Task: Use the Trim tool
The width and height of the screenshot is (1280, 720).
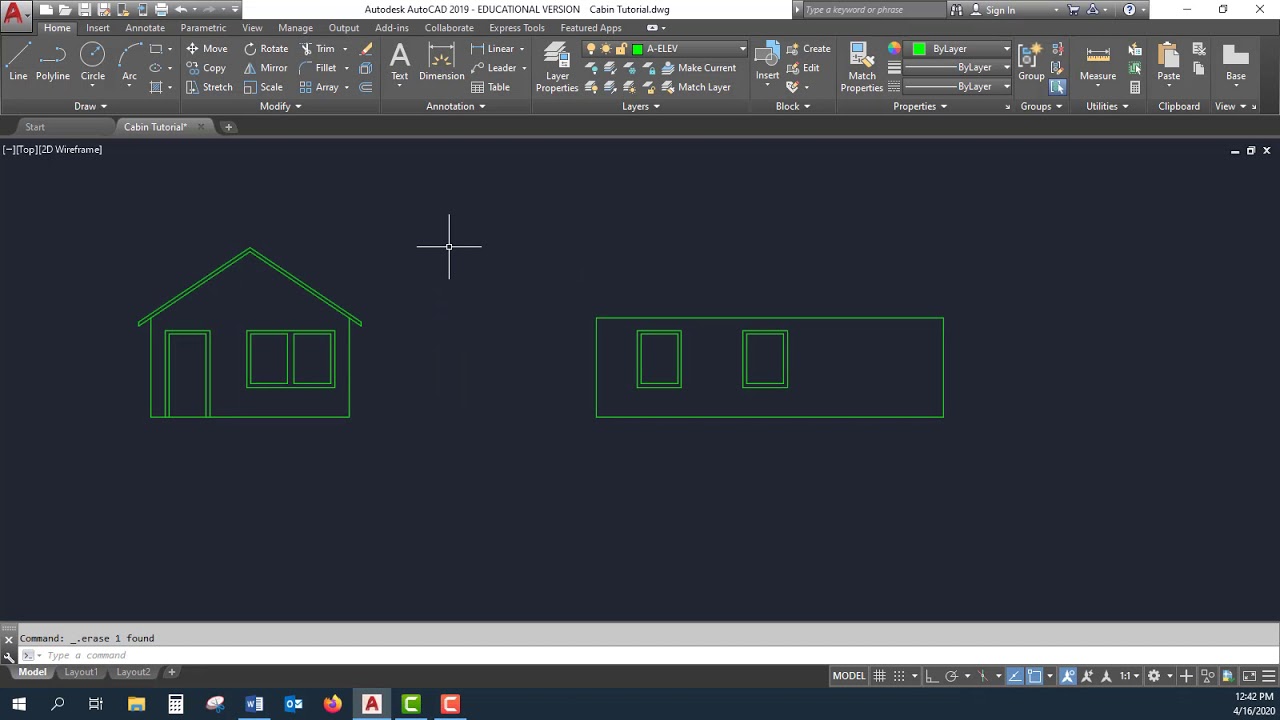Action: (x=317, y=48)
